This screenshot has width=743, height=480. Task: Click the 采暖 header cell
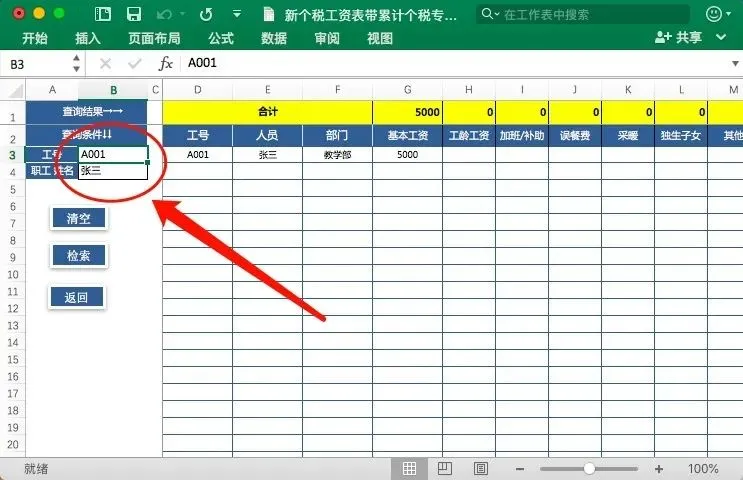click(628, 136)
